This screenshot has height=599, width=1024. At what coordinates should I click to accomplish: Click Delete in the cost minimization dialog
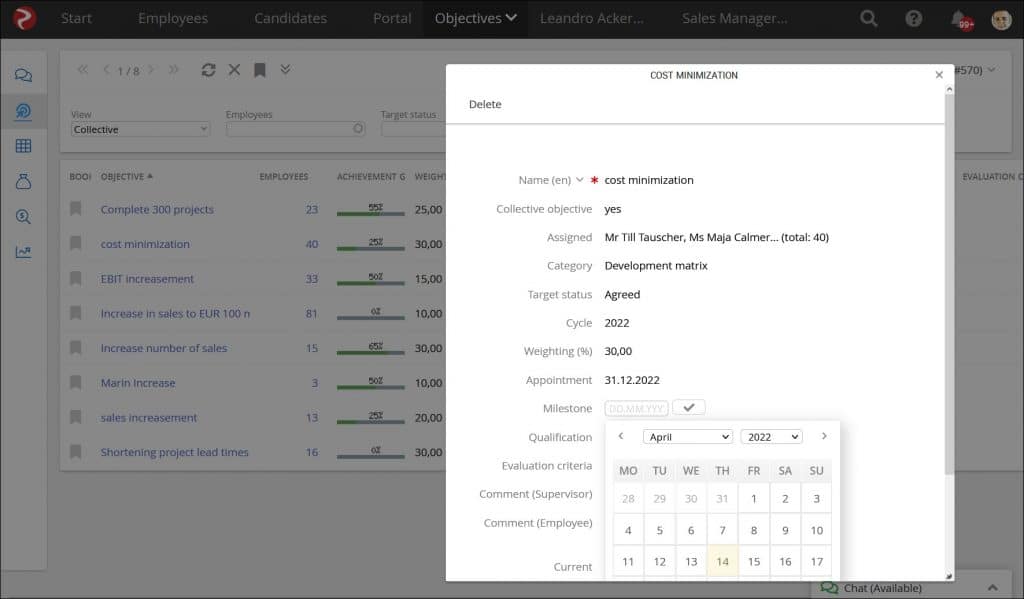[485, 105]
